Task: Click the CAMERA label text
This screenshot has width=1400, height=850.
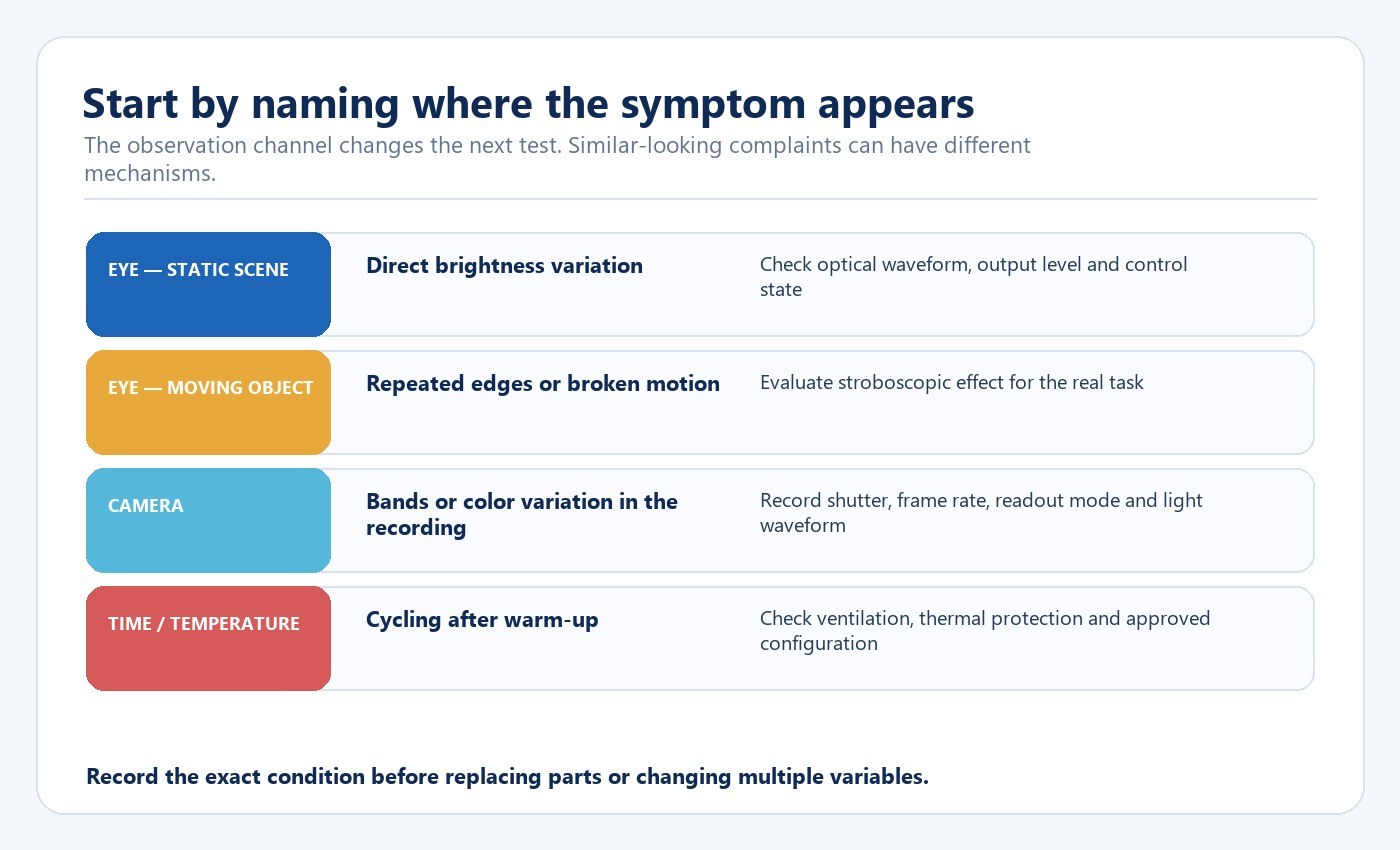Action: coord(146,506)
